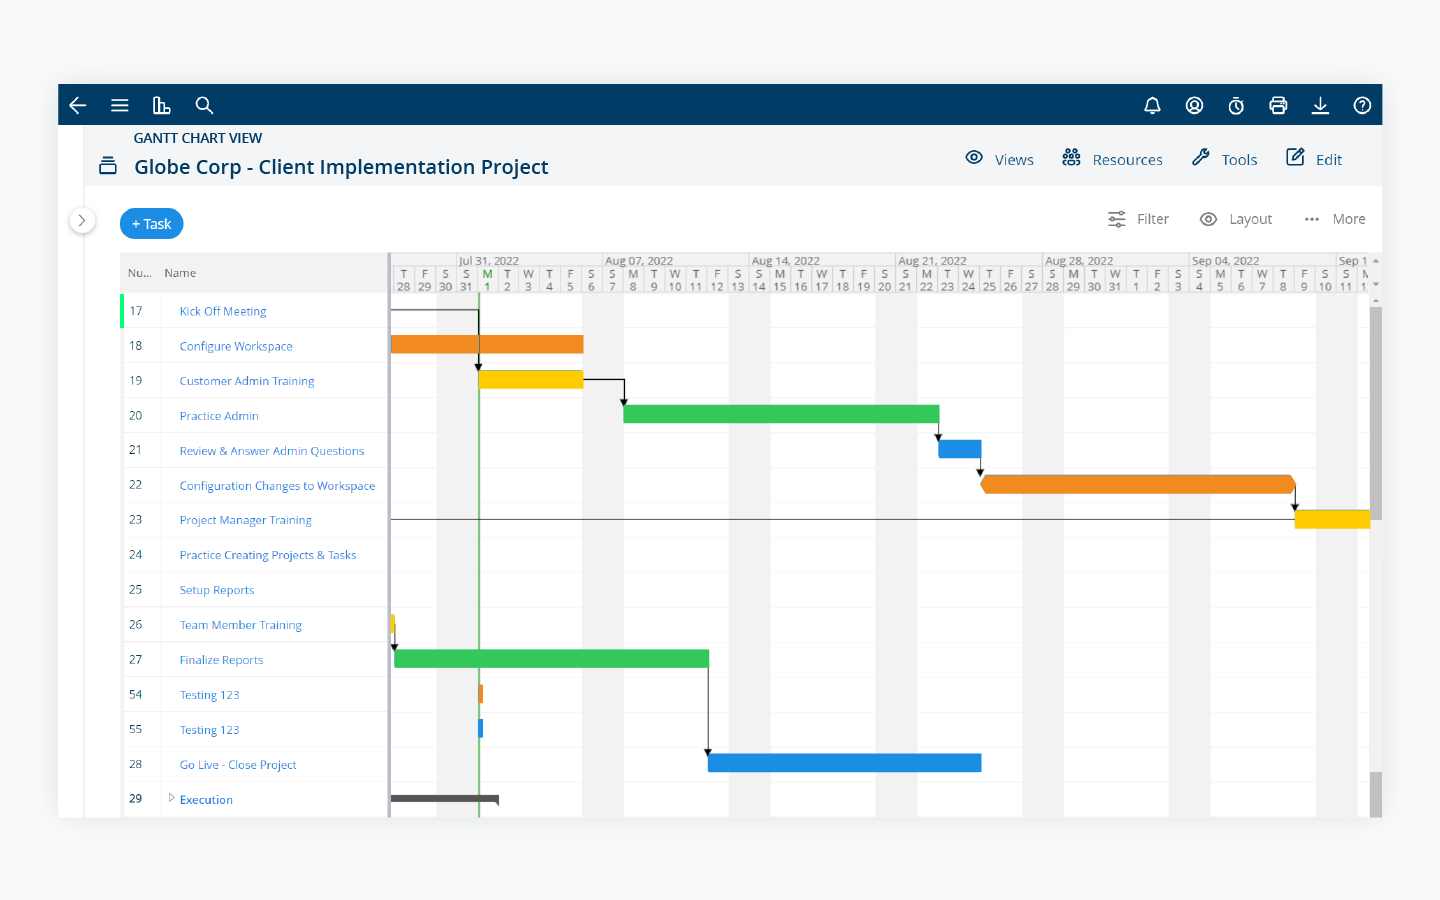
Task: Open the Customer Admin Training task
Action: tap(247, 381)
